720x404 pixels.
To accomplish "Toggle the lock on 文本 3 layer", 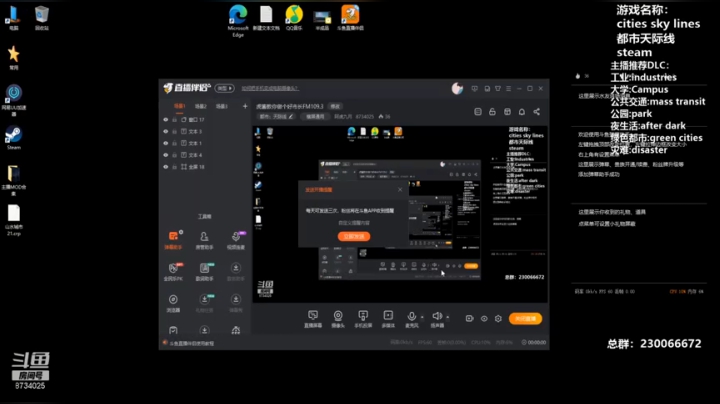I will [174, 131].
